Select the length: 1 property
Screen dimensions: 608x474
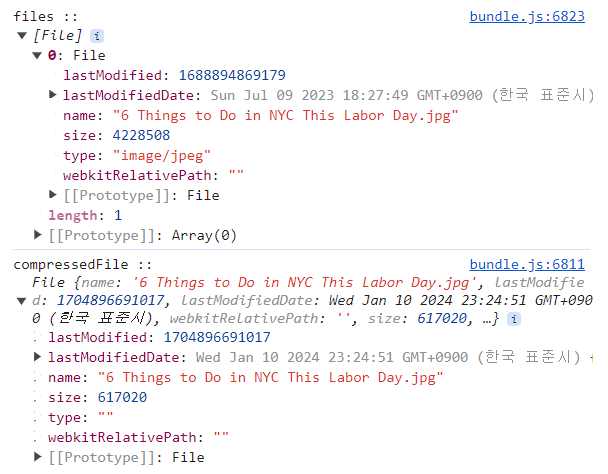pyautogui.click(x=85, y=215)
